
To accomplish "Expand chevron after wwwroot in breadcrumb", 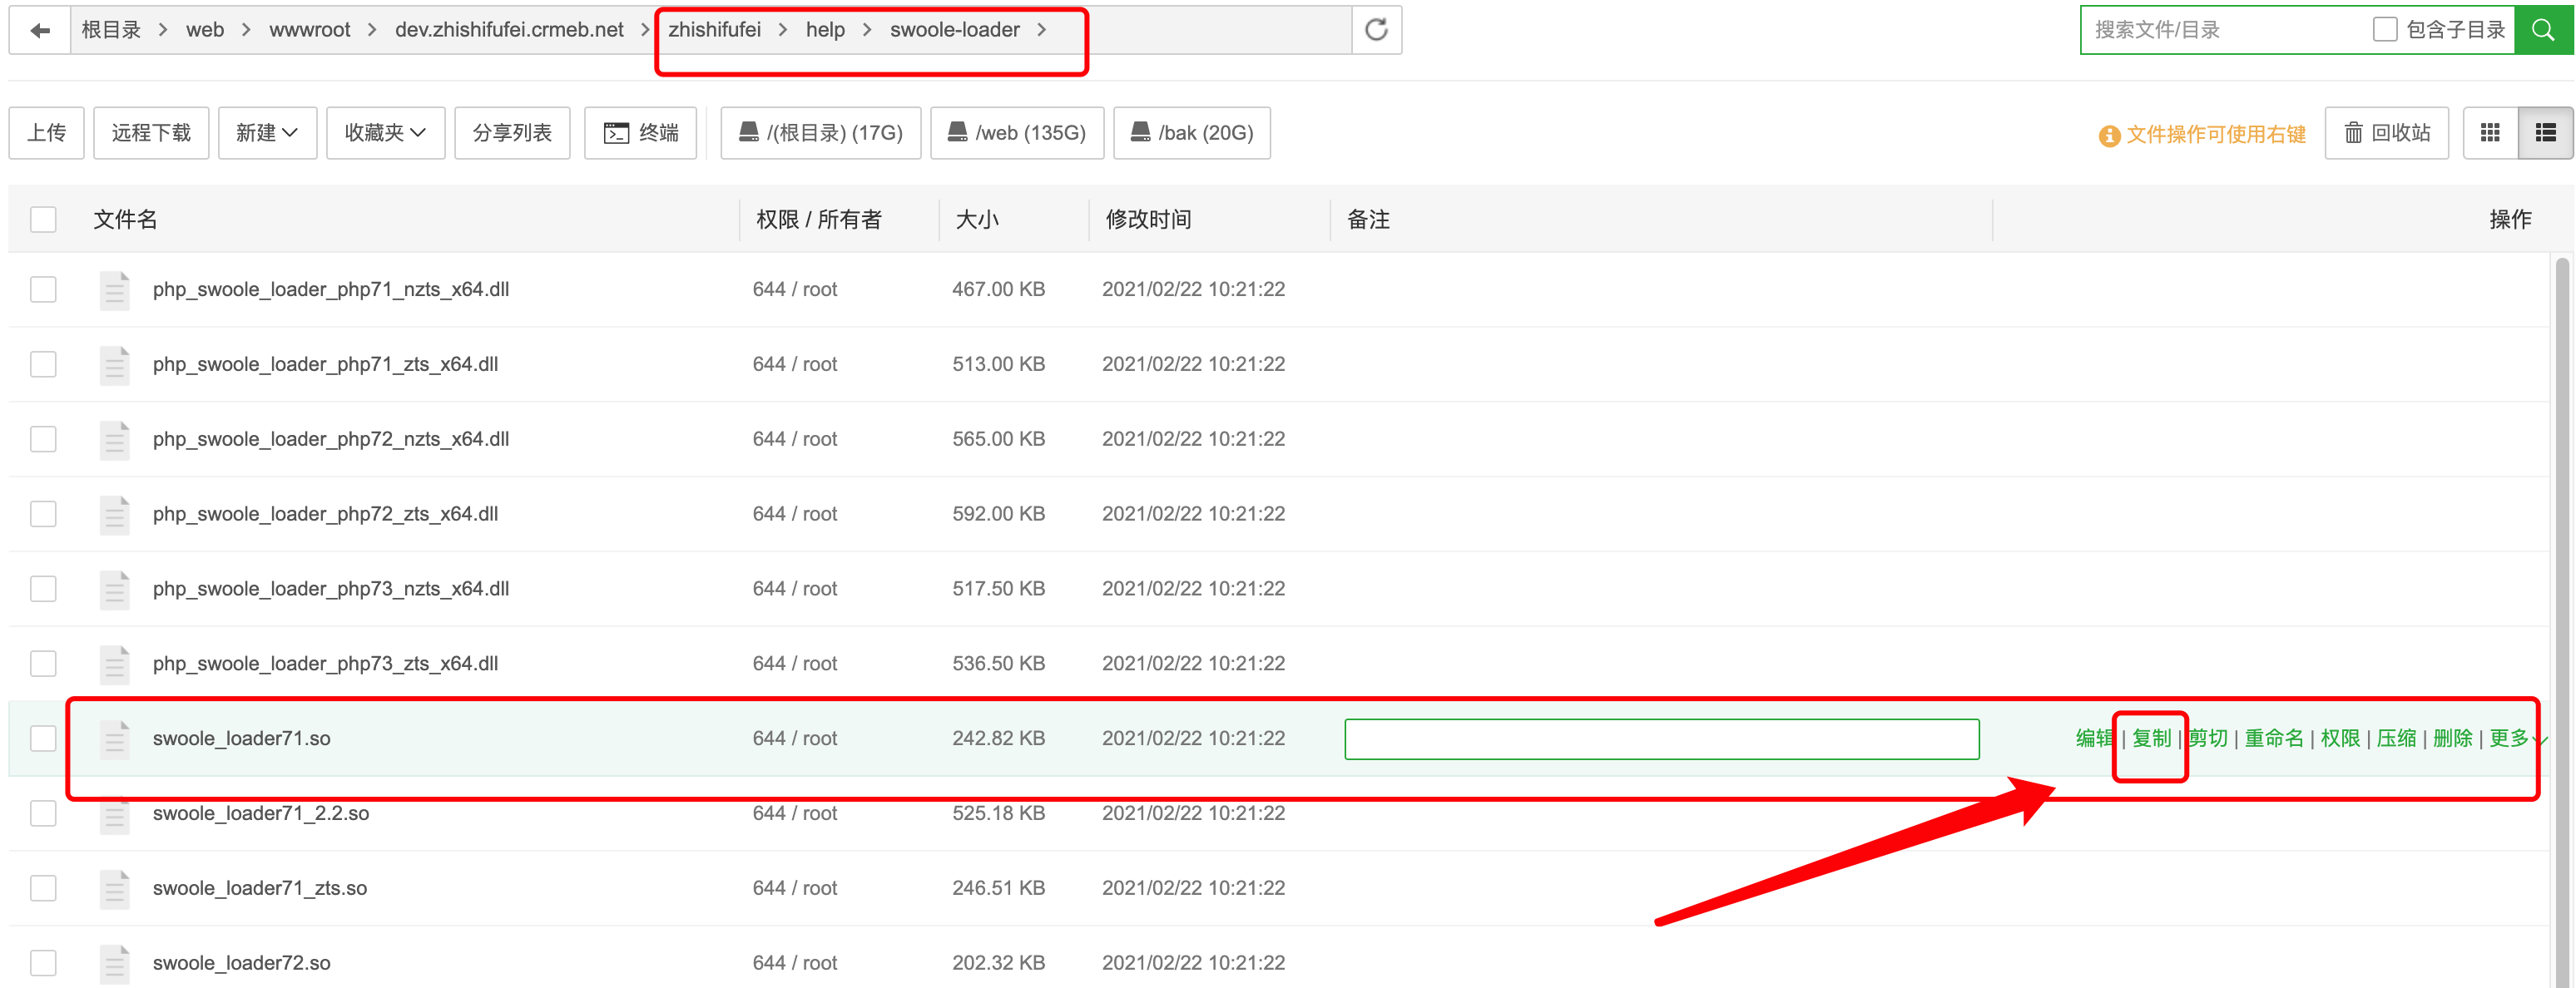I will pos(372,30).
